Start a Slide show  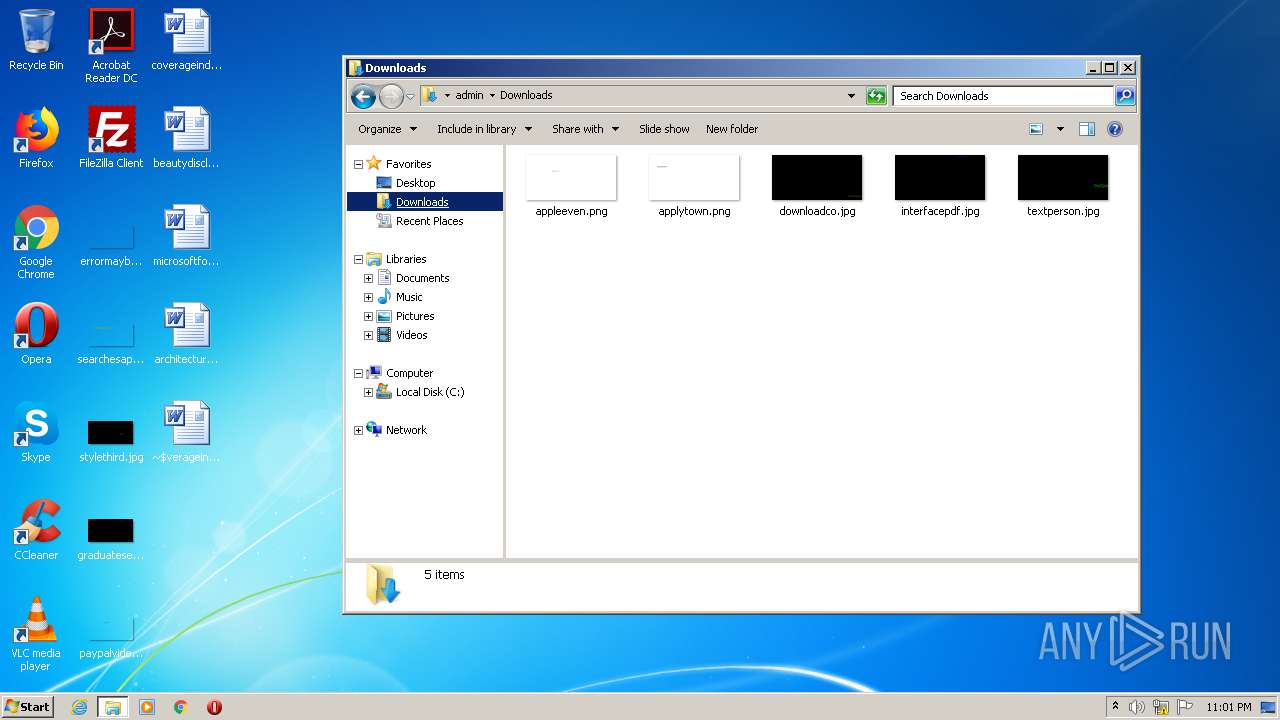pos(664,129)
